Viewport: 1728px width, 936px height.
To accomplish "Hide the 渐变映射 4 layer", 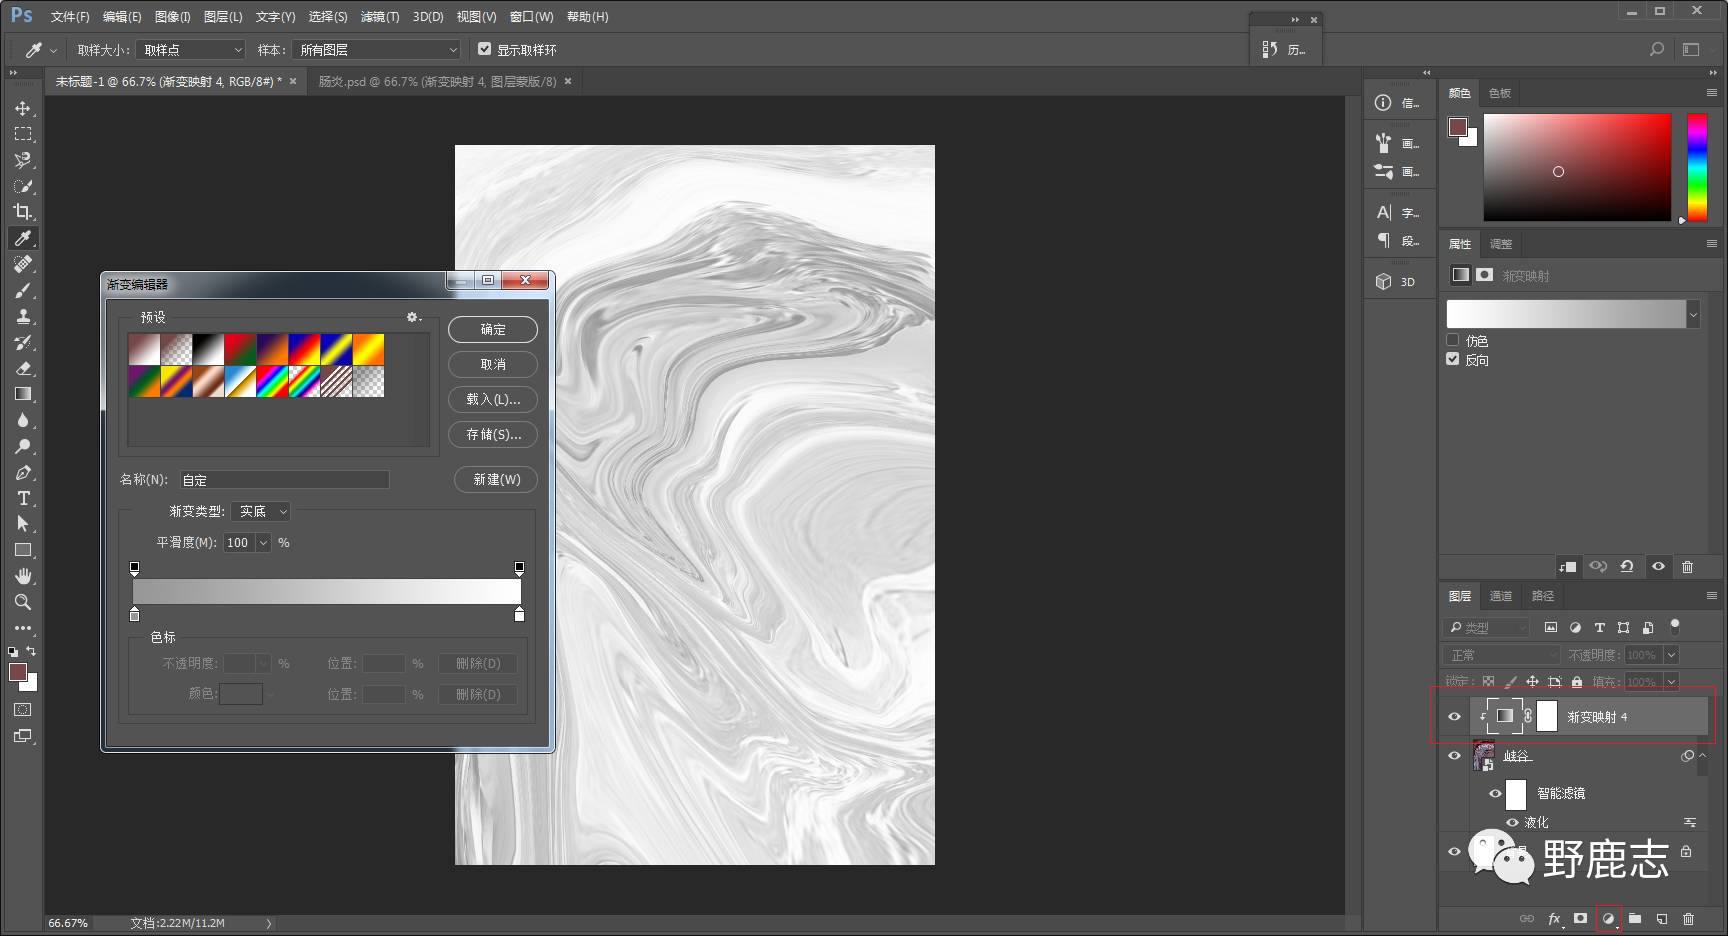I will [1454, 716].
